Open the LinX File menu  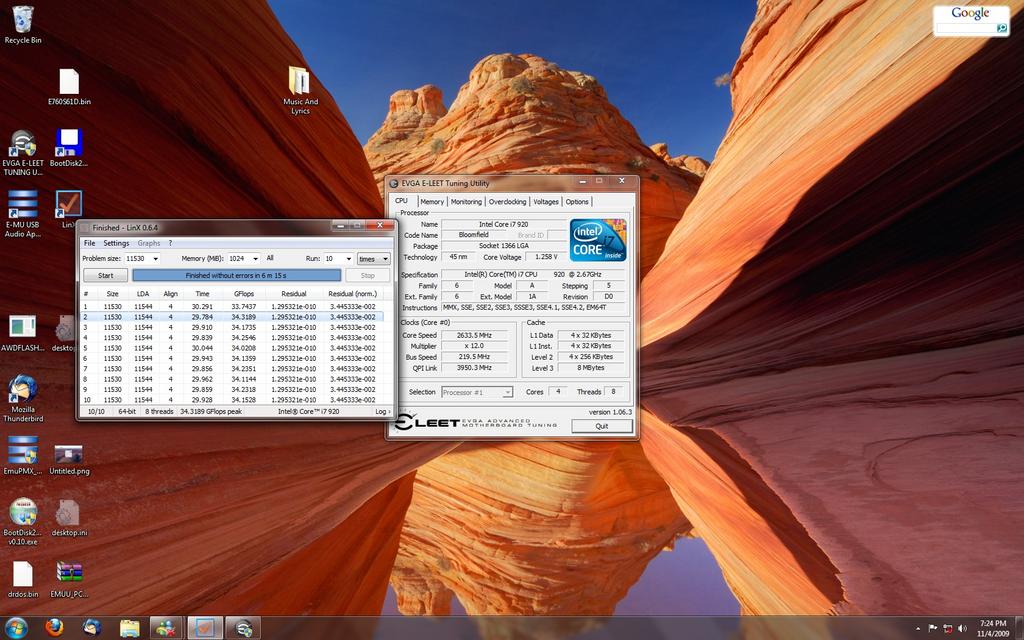tap(89, 243)
